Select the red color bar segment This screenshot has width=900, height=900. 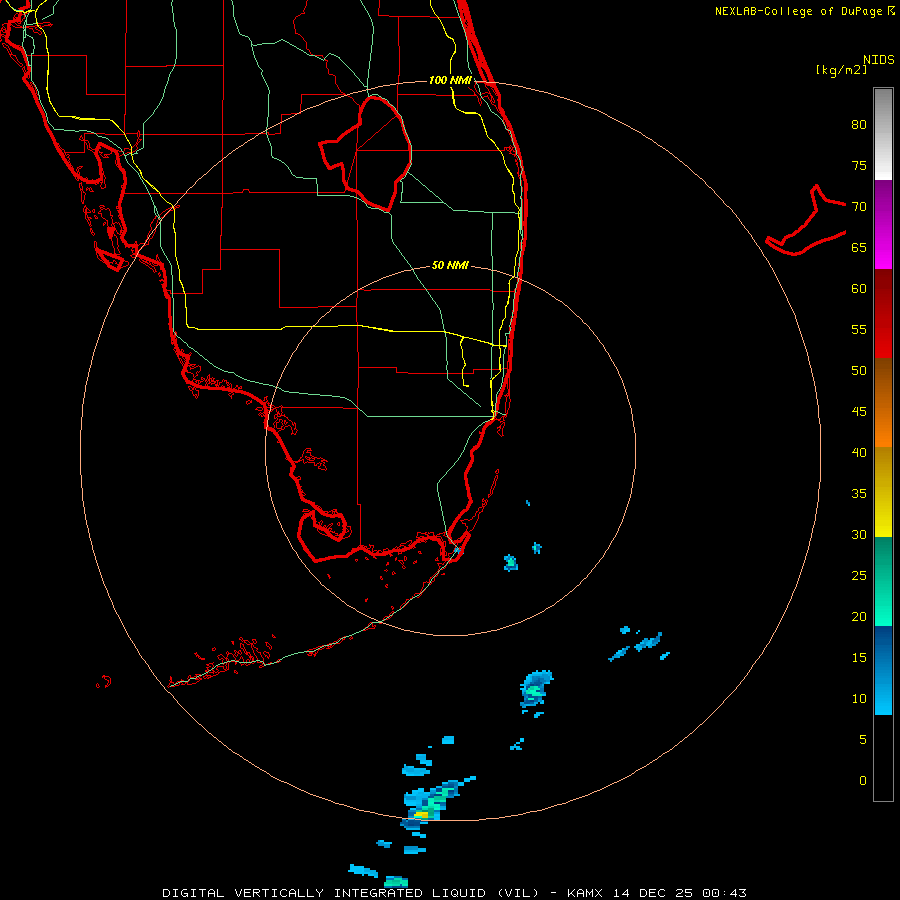tap(883, 314)
